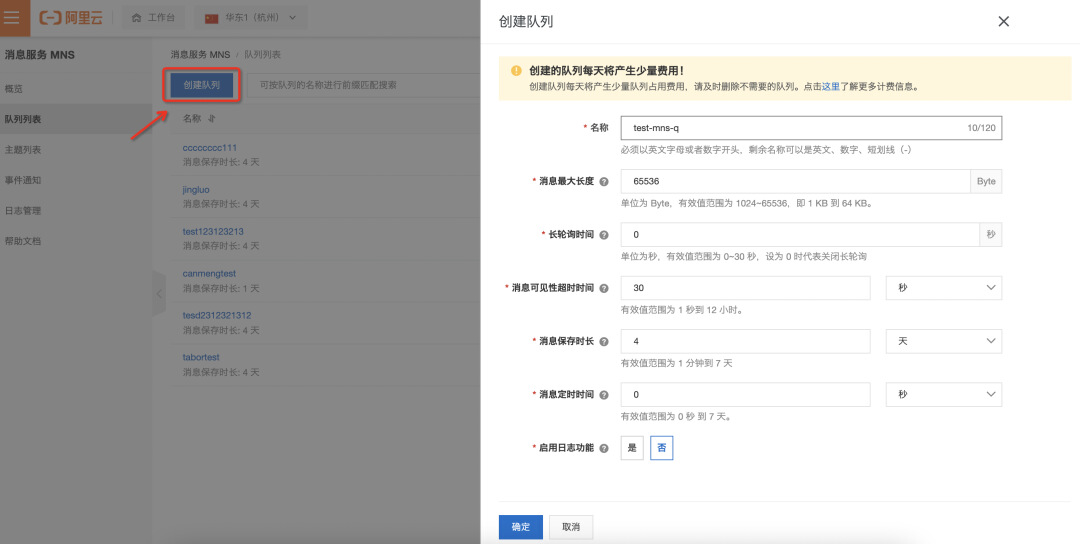Focus the queue name prefix search box
Viewport: 1080px width, 544px height.
point(363,85)
